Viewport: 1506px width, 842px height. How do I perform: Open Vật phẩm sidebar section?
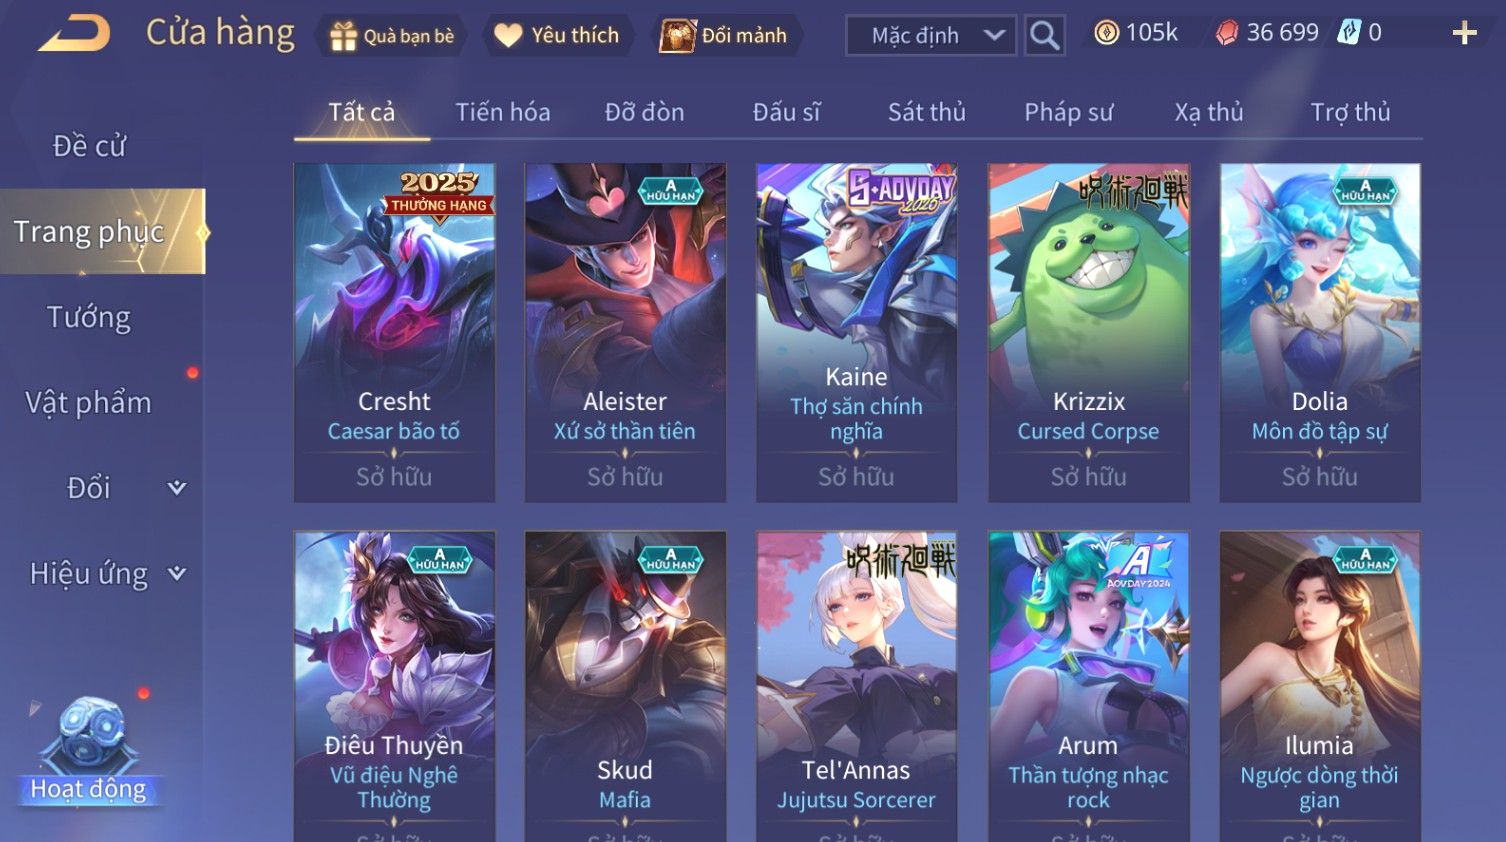click(89, 403)
